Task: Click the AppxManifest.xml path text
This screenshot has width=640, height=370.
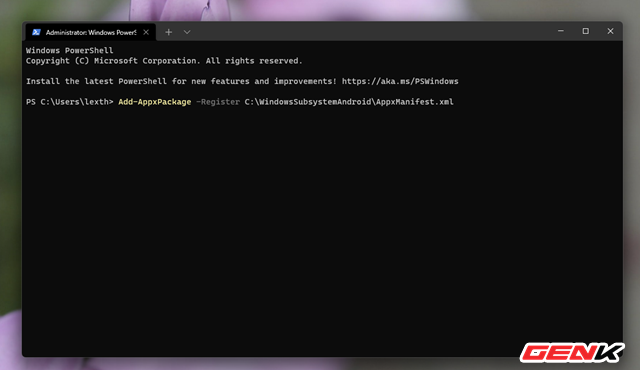Action: click(349, 102)
